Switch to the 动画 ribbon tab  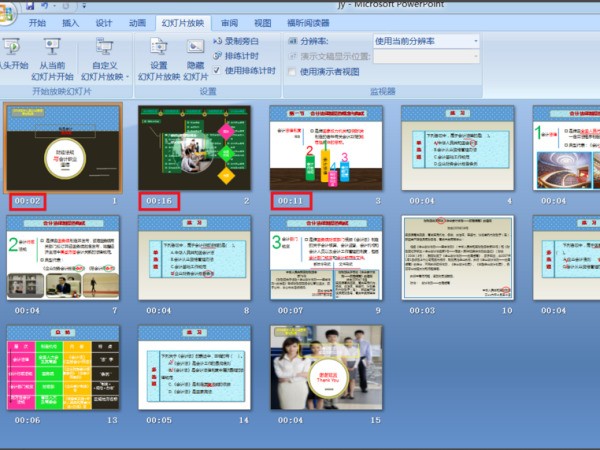point(137,22)
